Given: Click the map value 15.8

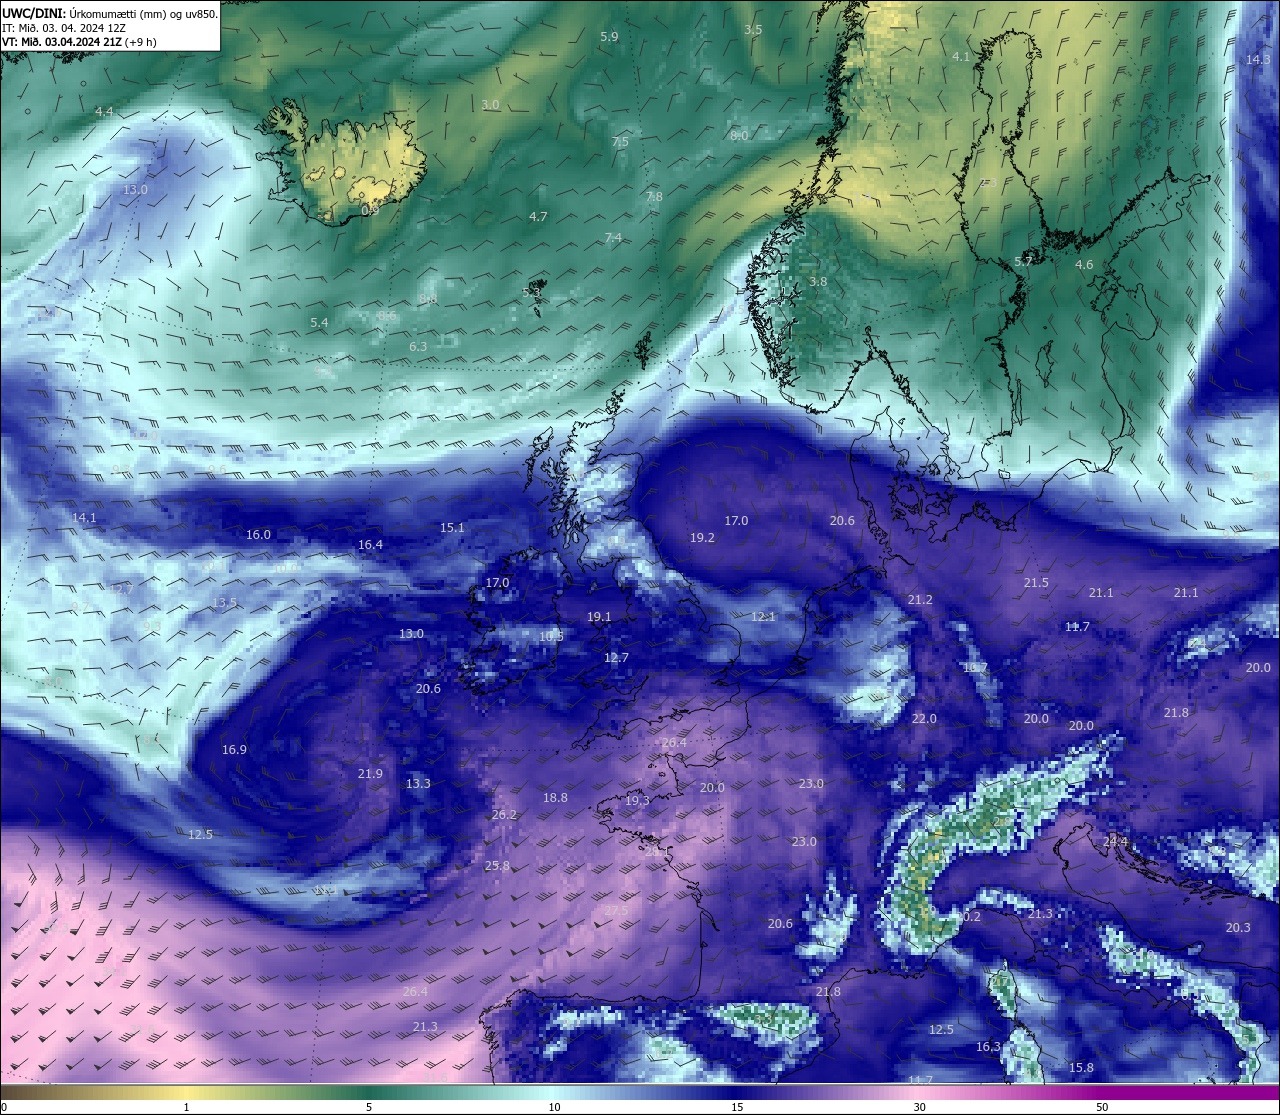Looking at the screenshot, I should [x=1081, y=1068].
